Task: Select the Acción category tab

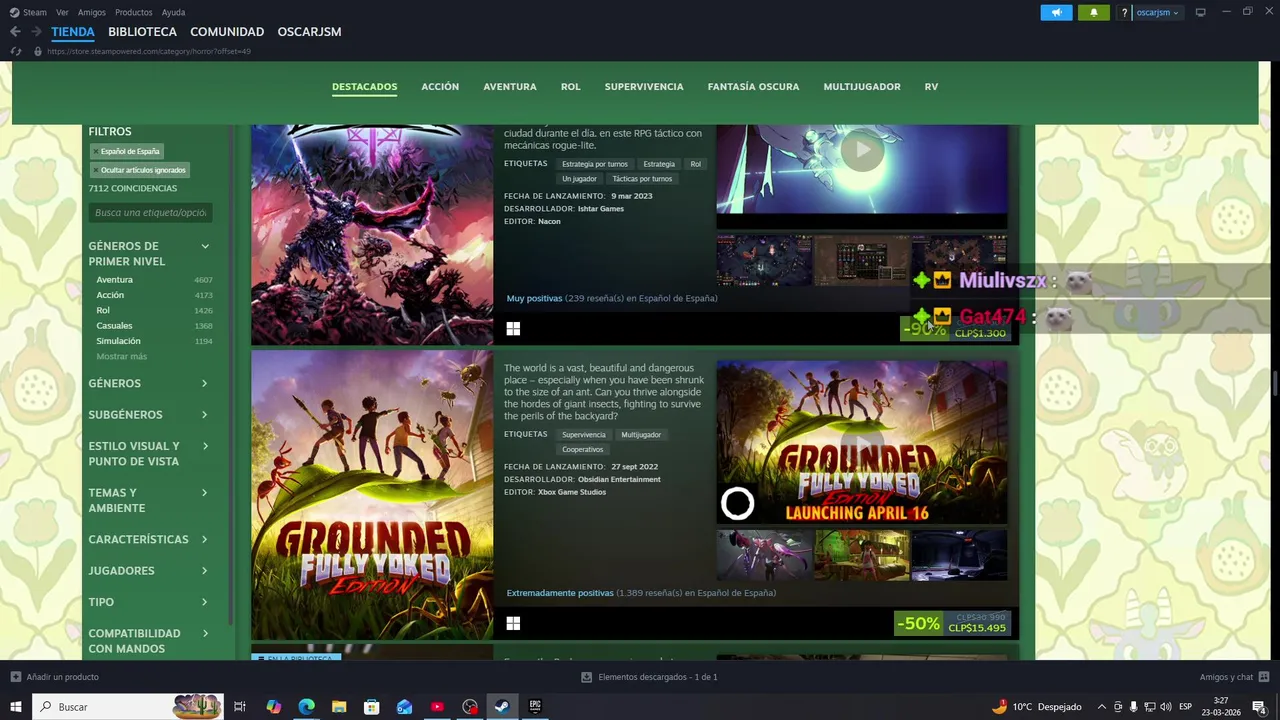Action: (440, 87)
